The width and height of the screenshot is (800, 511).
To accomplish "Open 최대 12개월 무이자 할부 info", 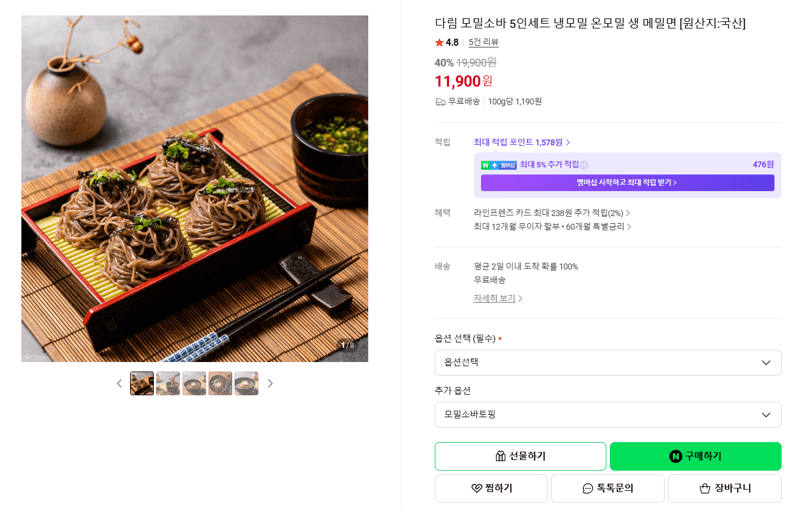I will click(552, 226).
